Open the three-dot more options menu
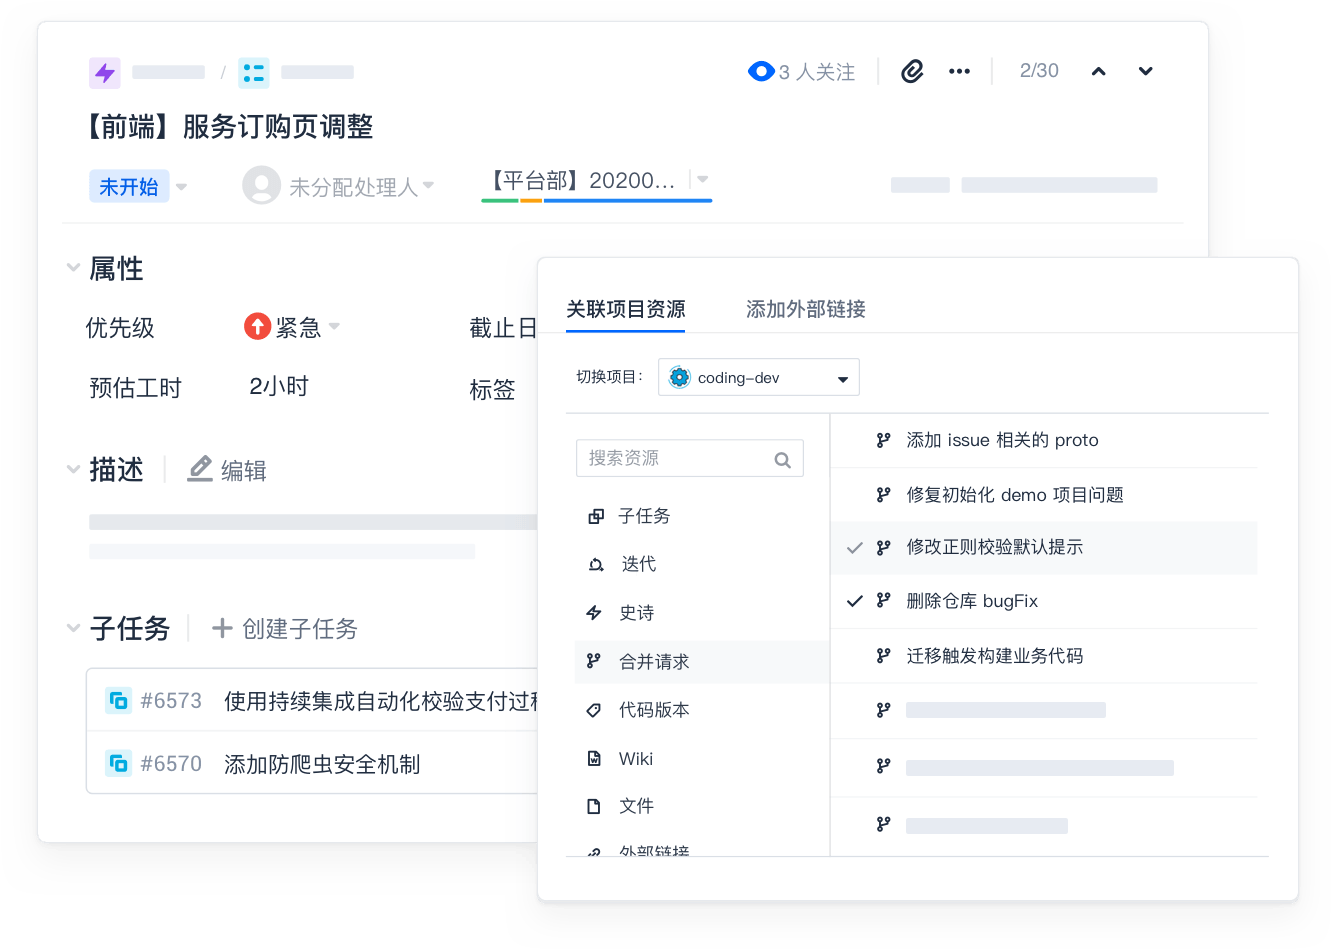1332x950 pixels. 959,71
